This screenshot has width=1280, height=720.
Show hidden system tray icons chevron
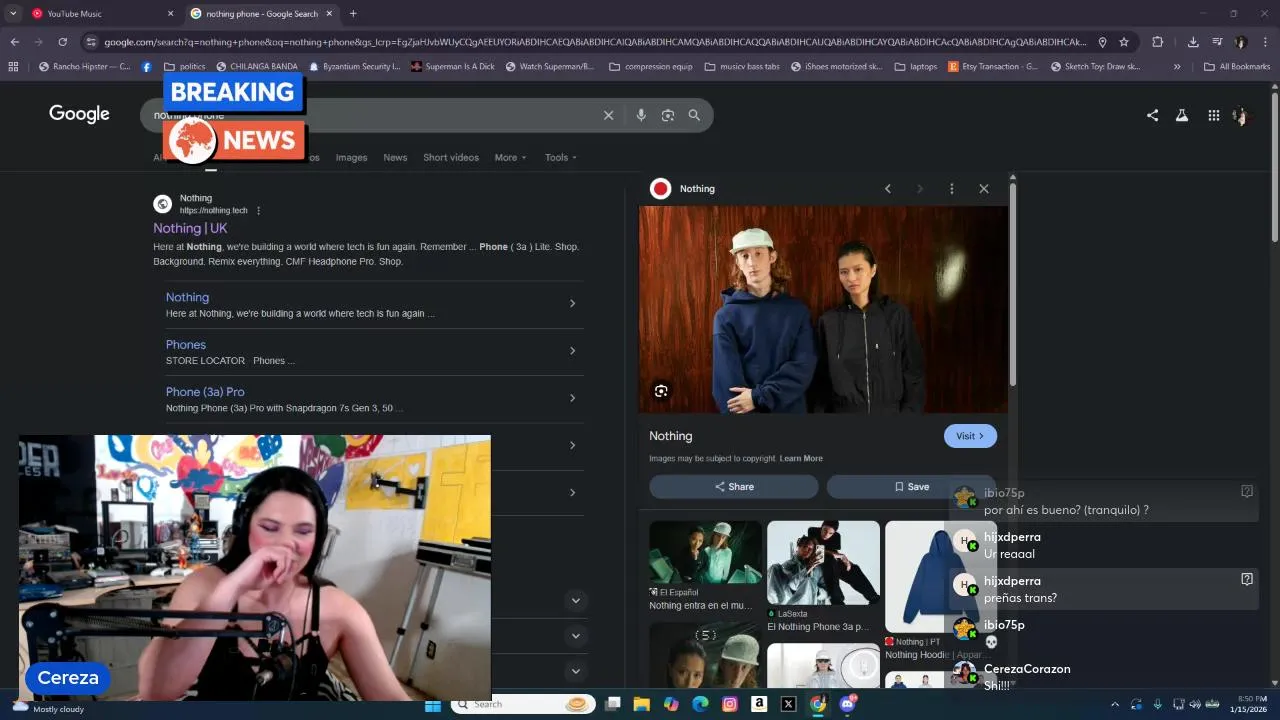[1114, 704]
